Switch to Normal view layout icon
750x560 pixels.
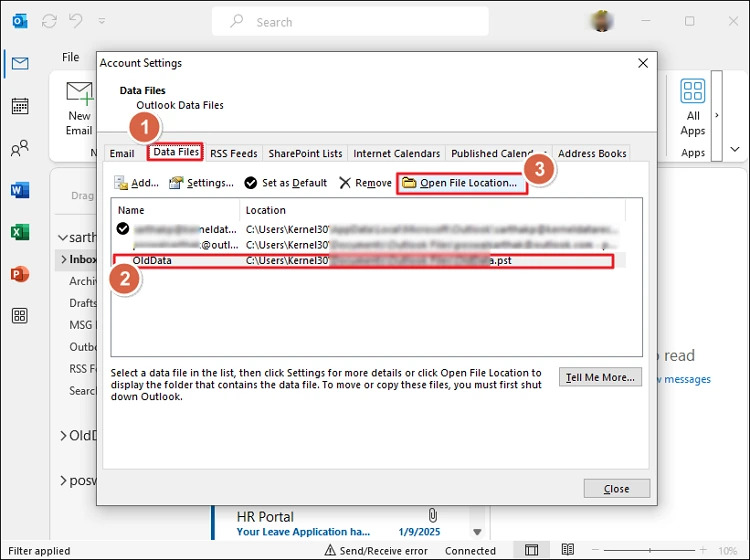click(531, 550)
